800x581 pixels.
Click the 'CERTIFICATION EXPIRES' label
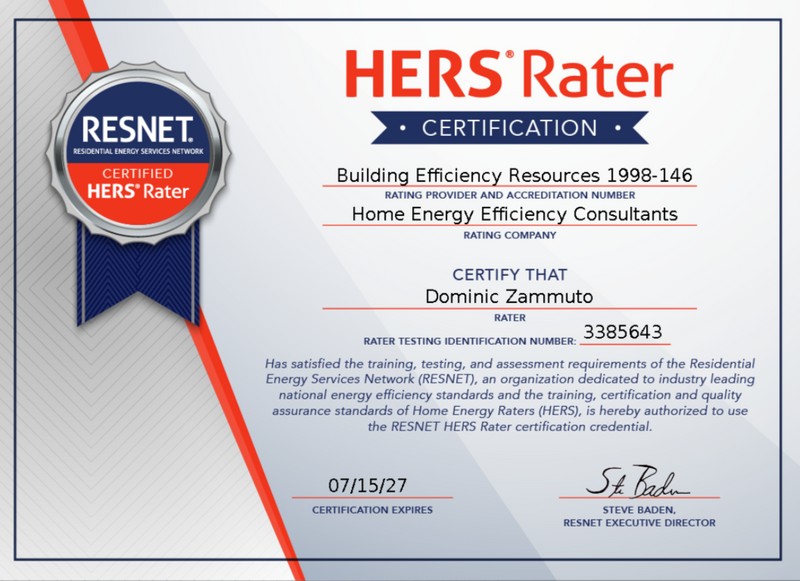pyautogui.click(x=372, y=510)
